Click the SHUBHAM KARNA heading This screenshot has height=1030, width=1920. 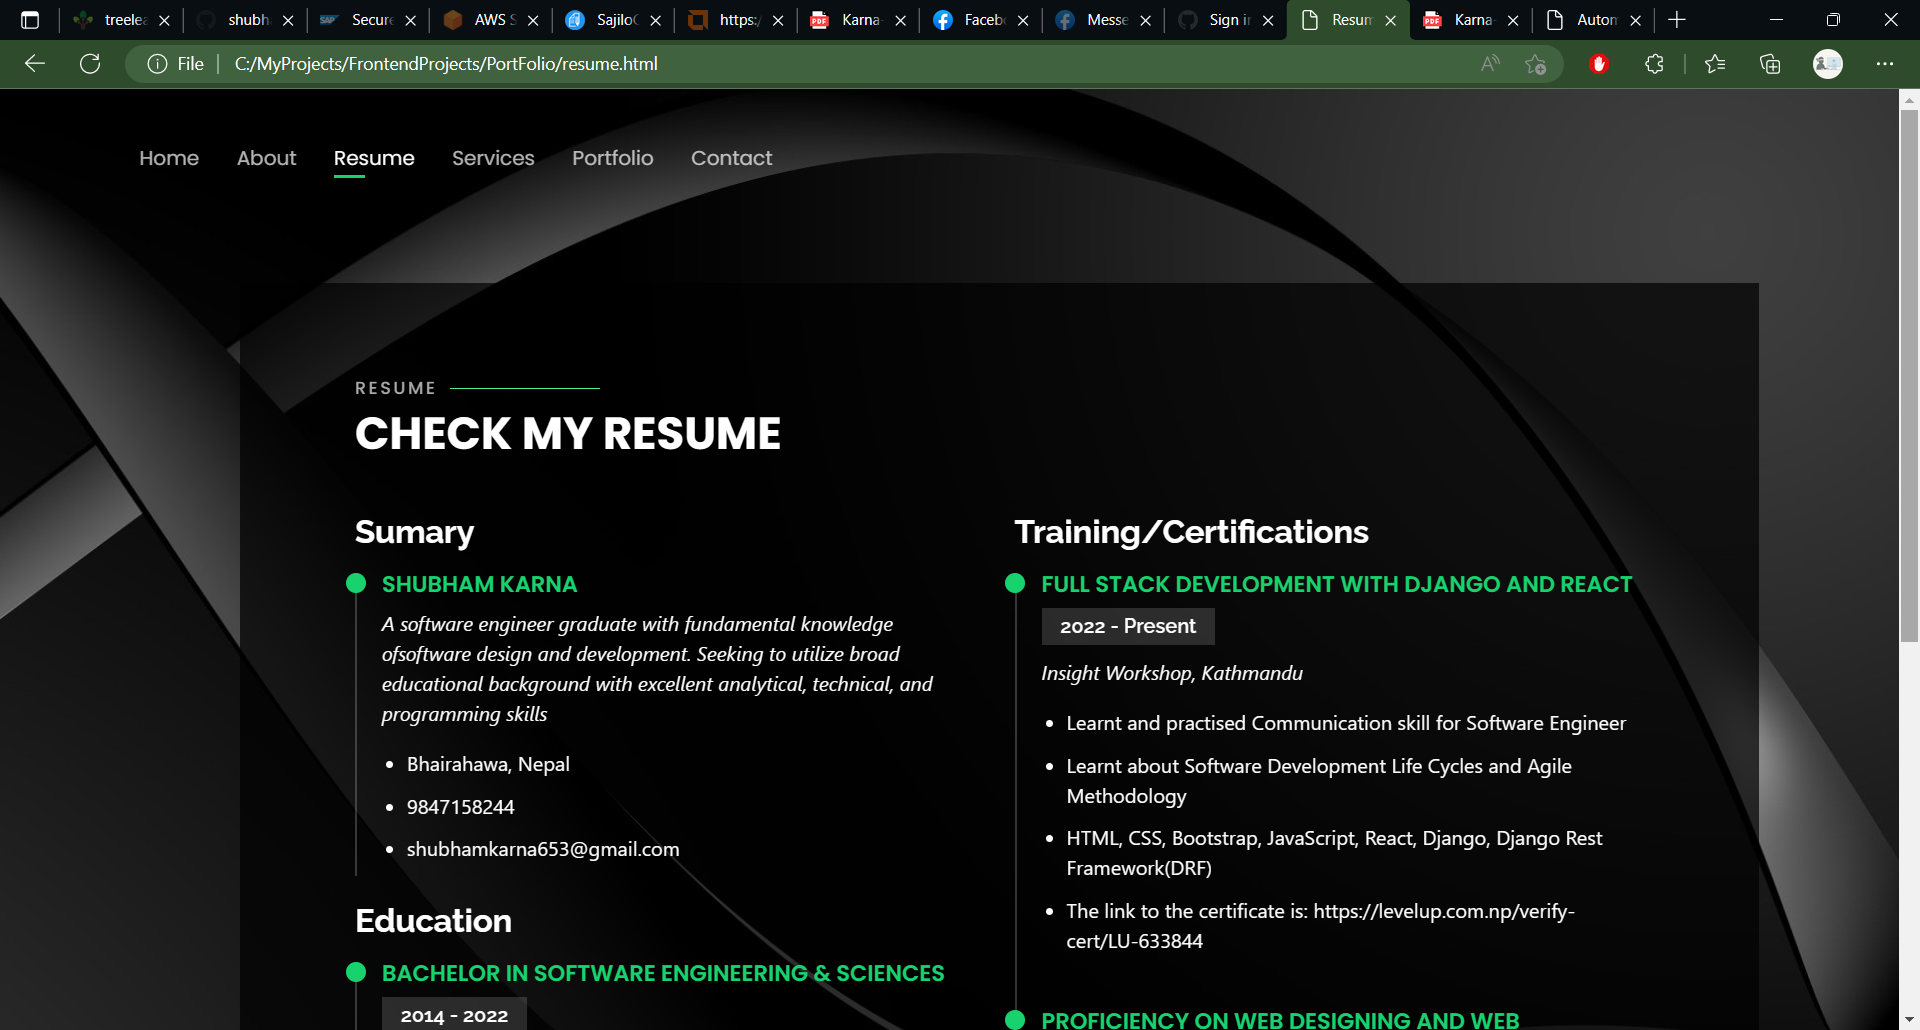[479, 584]
